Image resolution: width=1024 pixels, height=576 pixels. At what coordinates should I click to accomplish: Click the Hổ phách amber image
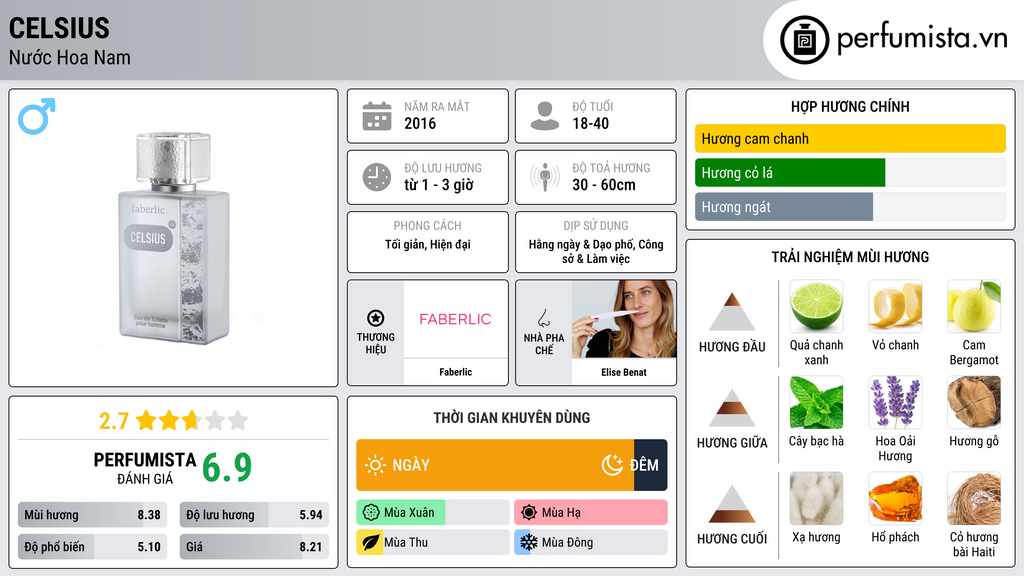(x=895, y=498)
